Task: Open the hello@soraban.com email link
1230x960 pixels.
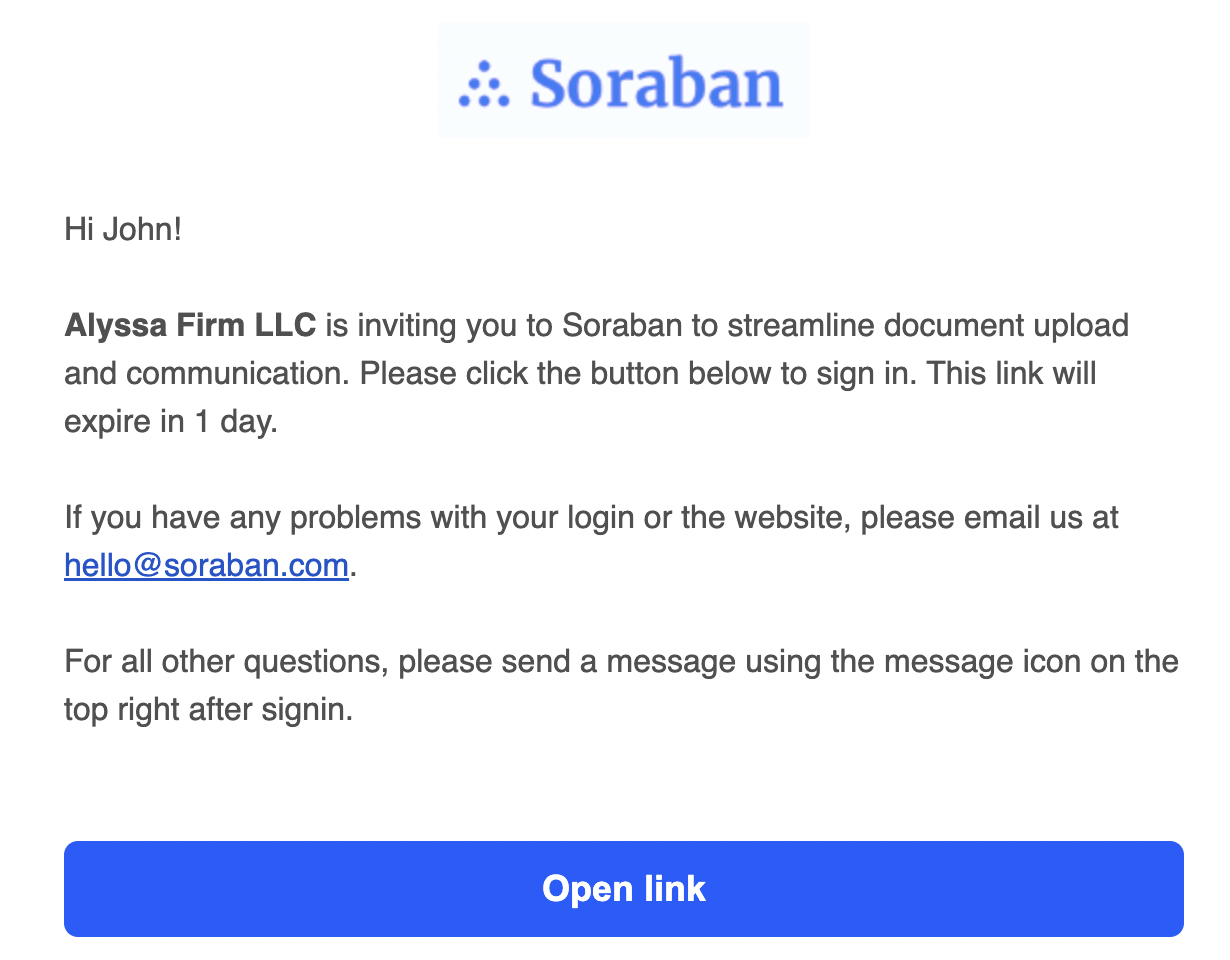Action: 206,566
